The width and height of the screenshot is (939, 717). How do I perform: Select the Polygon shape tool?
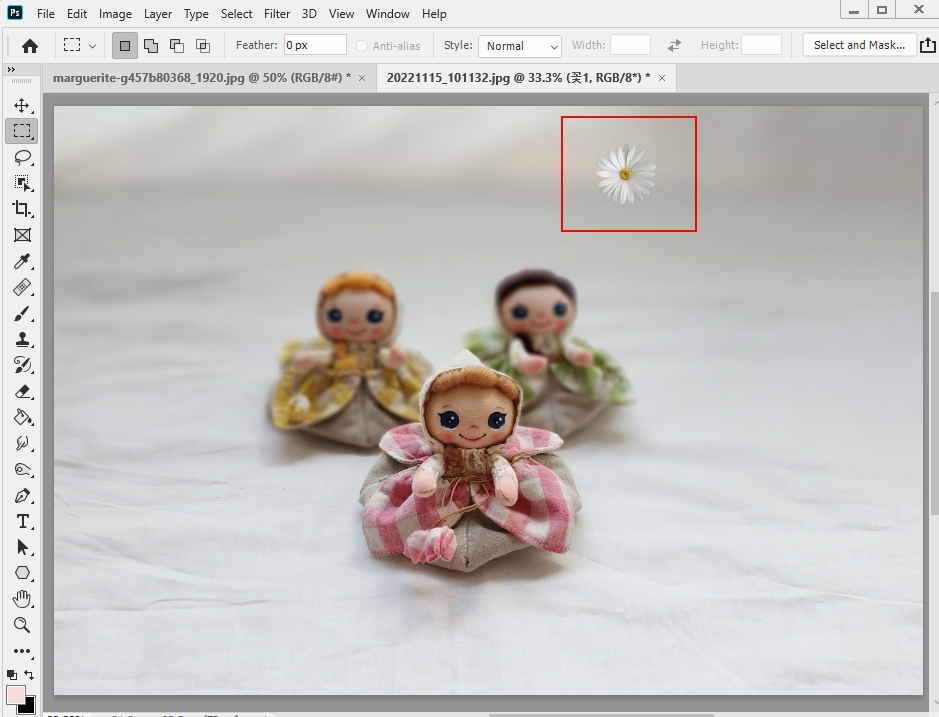(x=22, y=573)
